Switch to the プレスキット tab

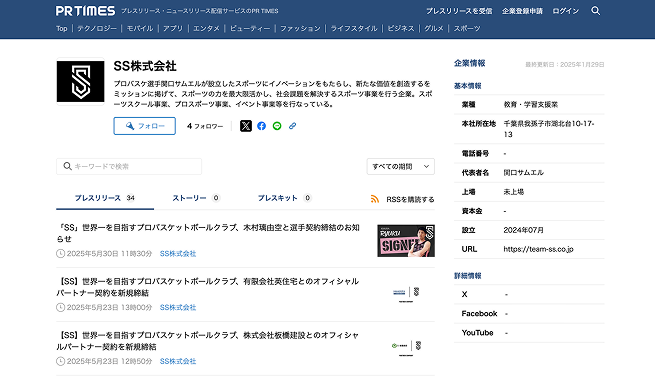(284, 198)
